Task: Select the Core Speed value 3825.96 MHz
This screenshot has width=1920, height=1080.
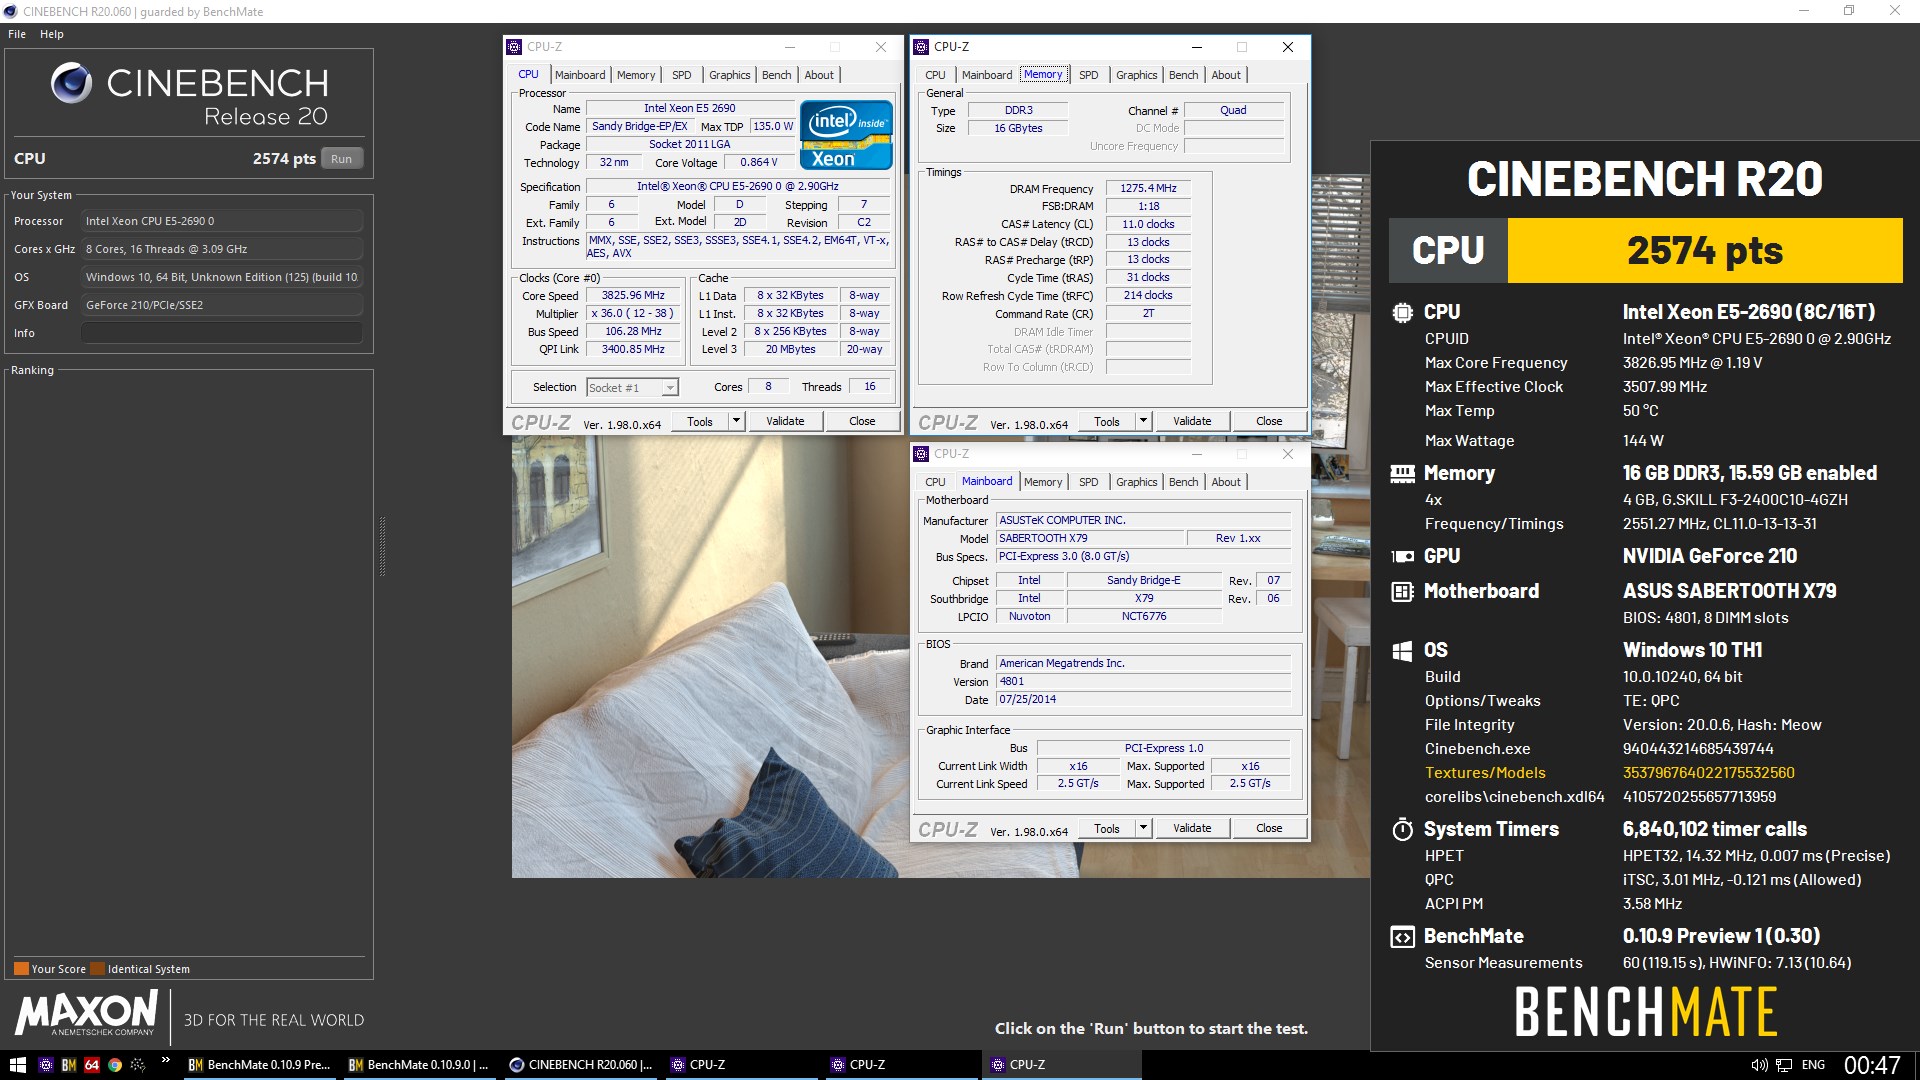Action: pyautogui.click(x=633, y=296)
